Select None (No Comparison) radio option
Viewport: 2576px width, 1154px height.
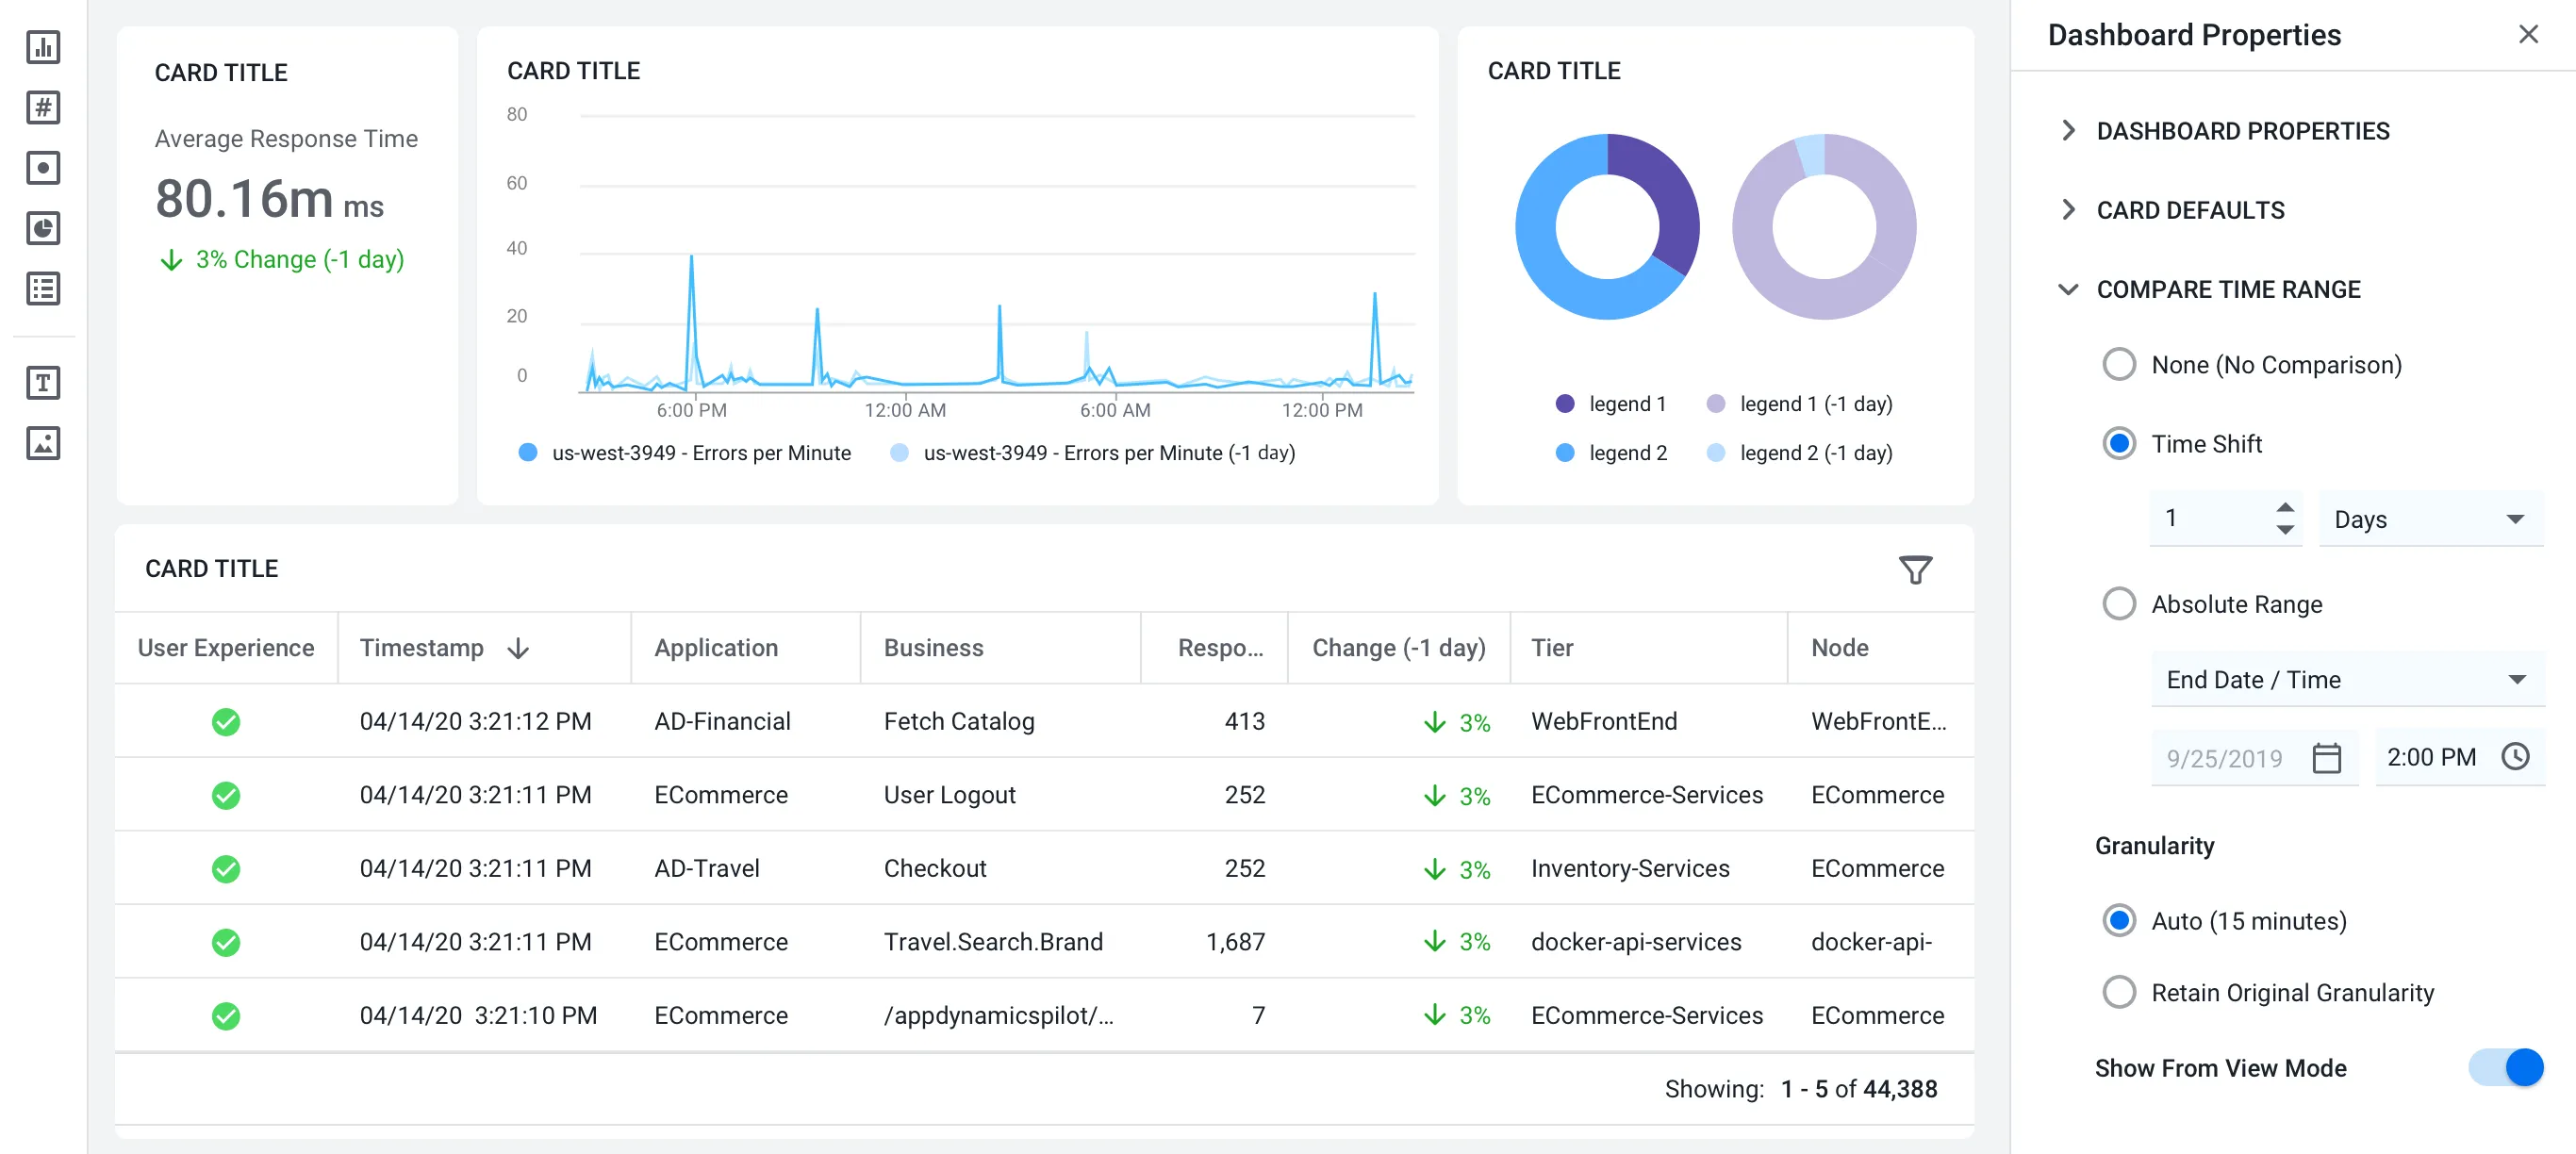click(x=2118, y=364)
